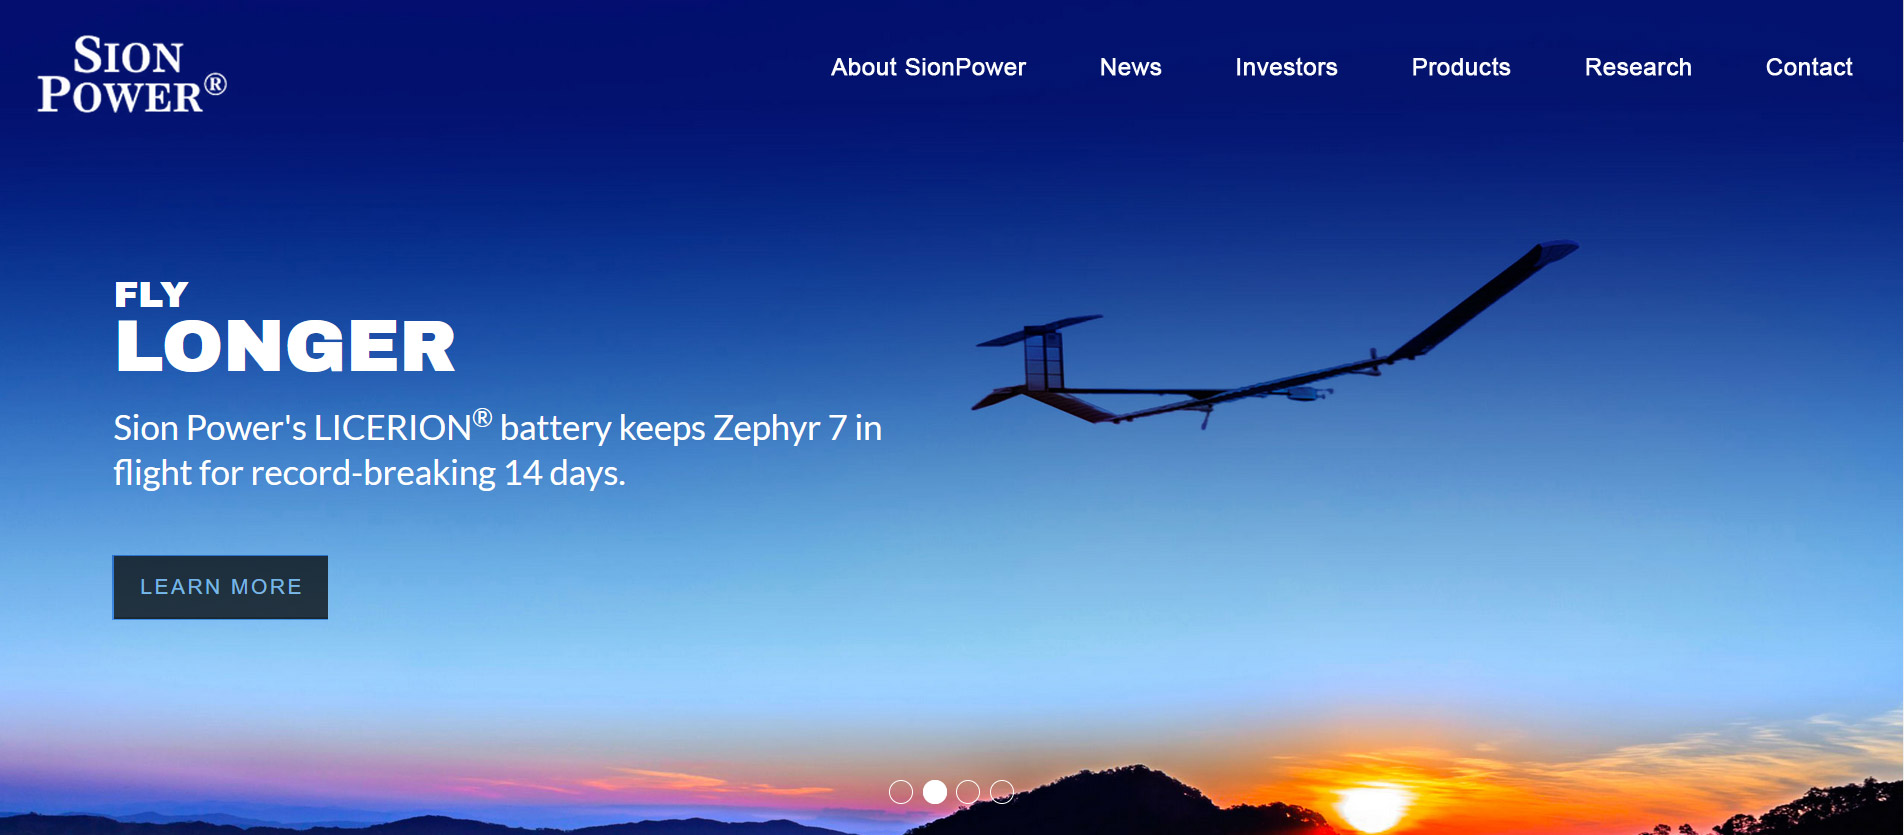Go to the News page
1904x835 pixels.
1130,67
